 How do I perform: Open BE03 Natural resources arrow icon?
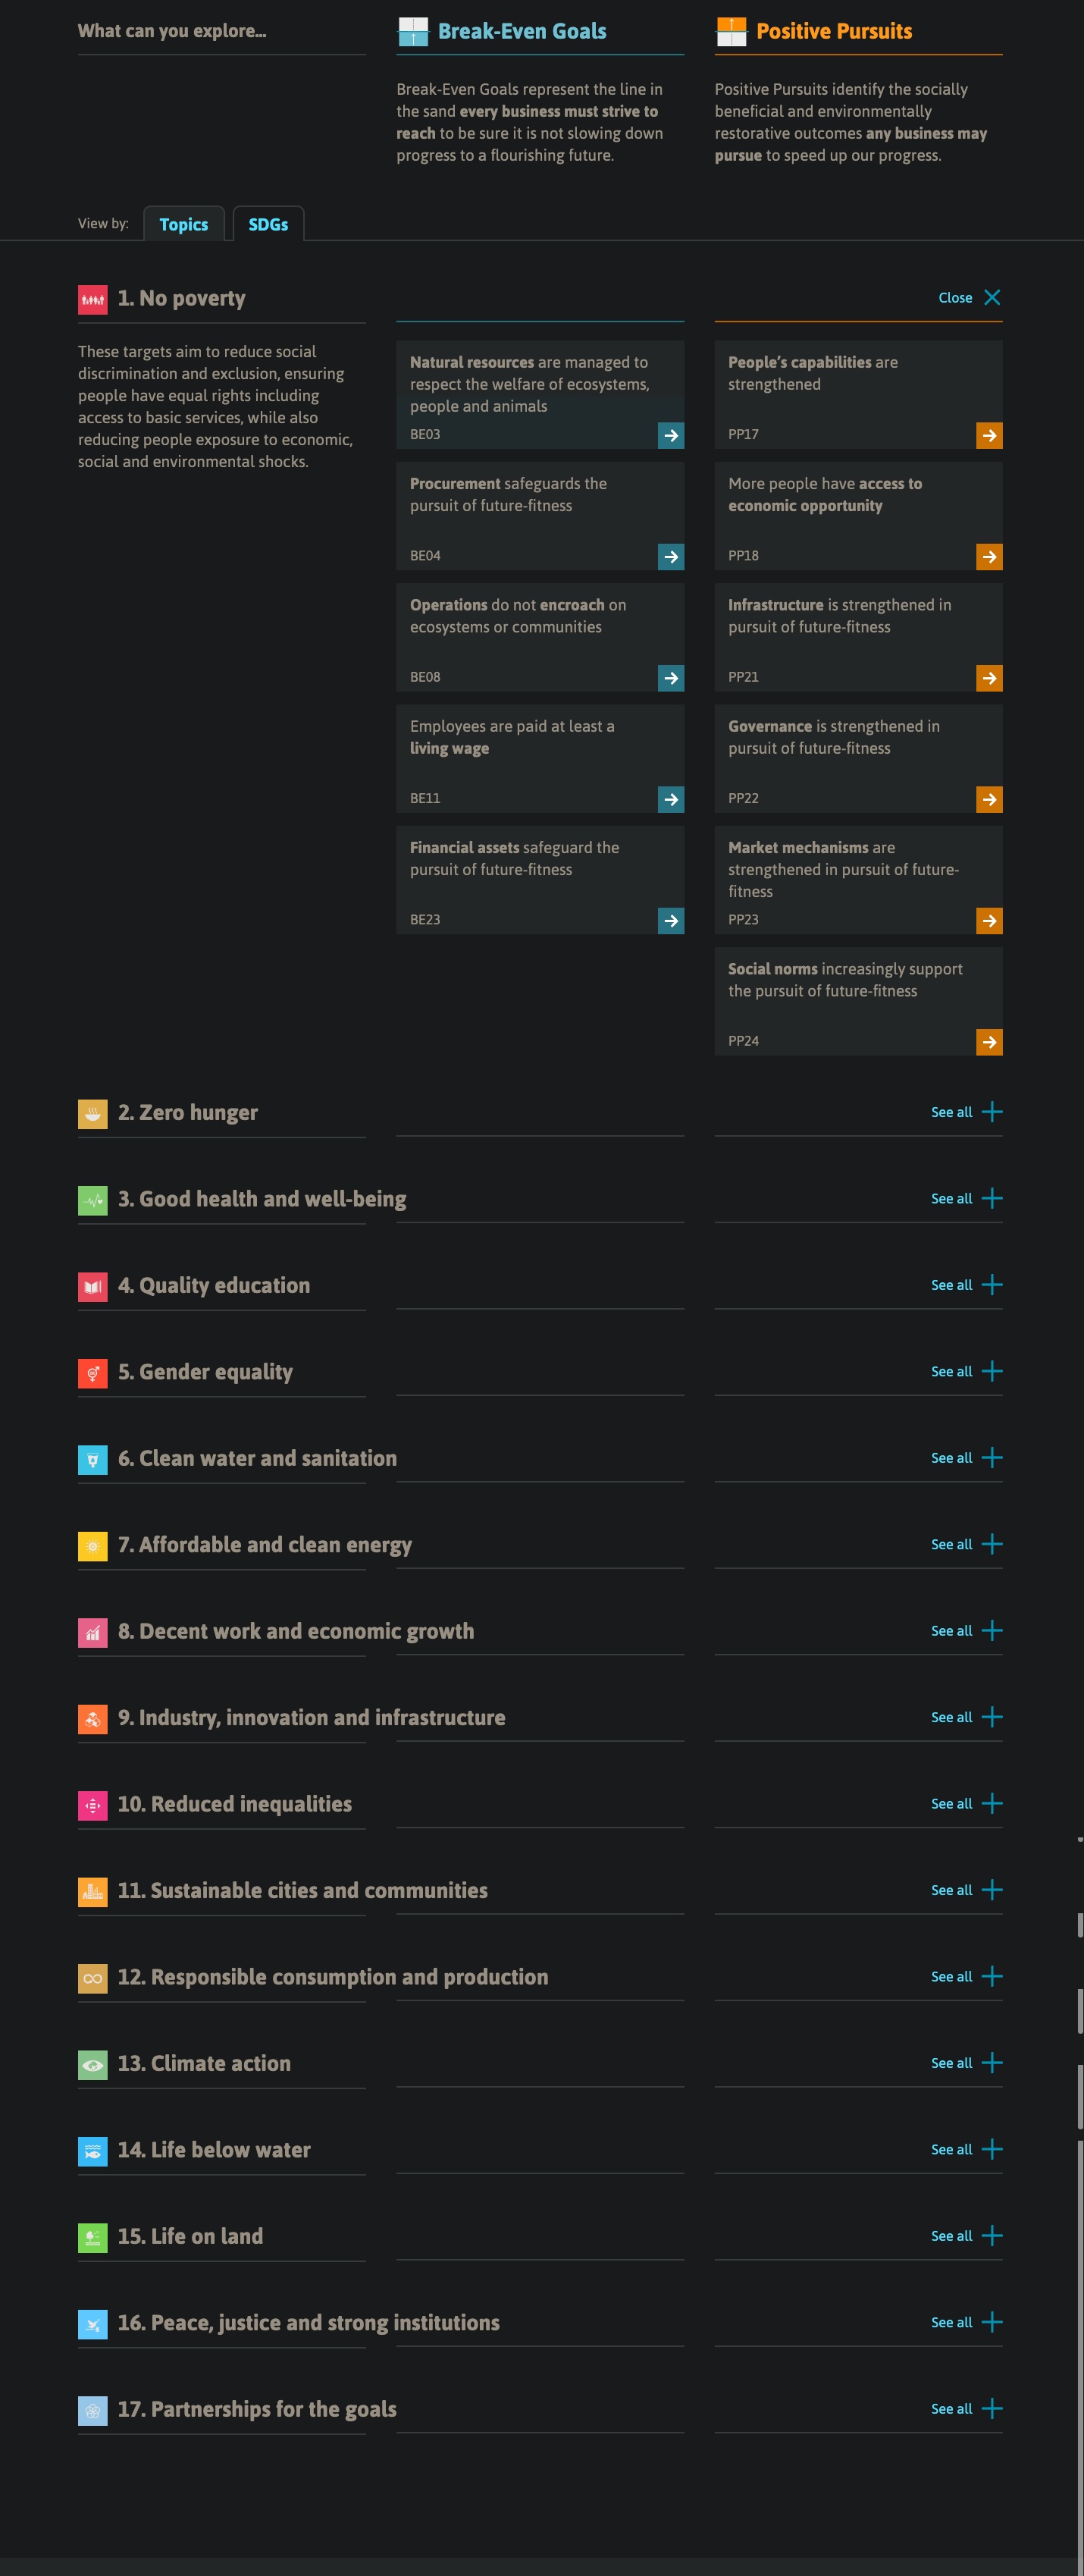pyautogui.click(x=671, y=436)
